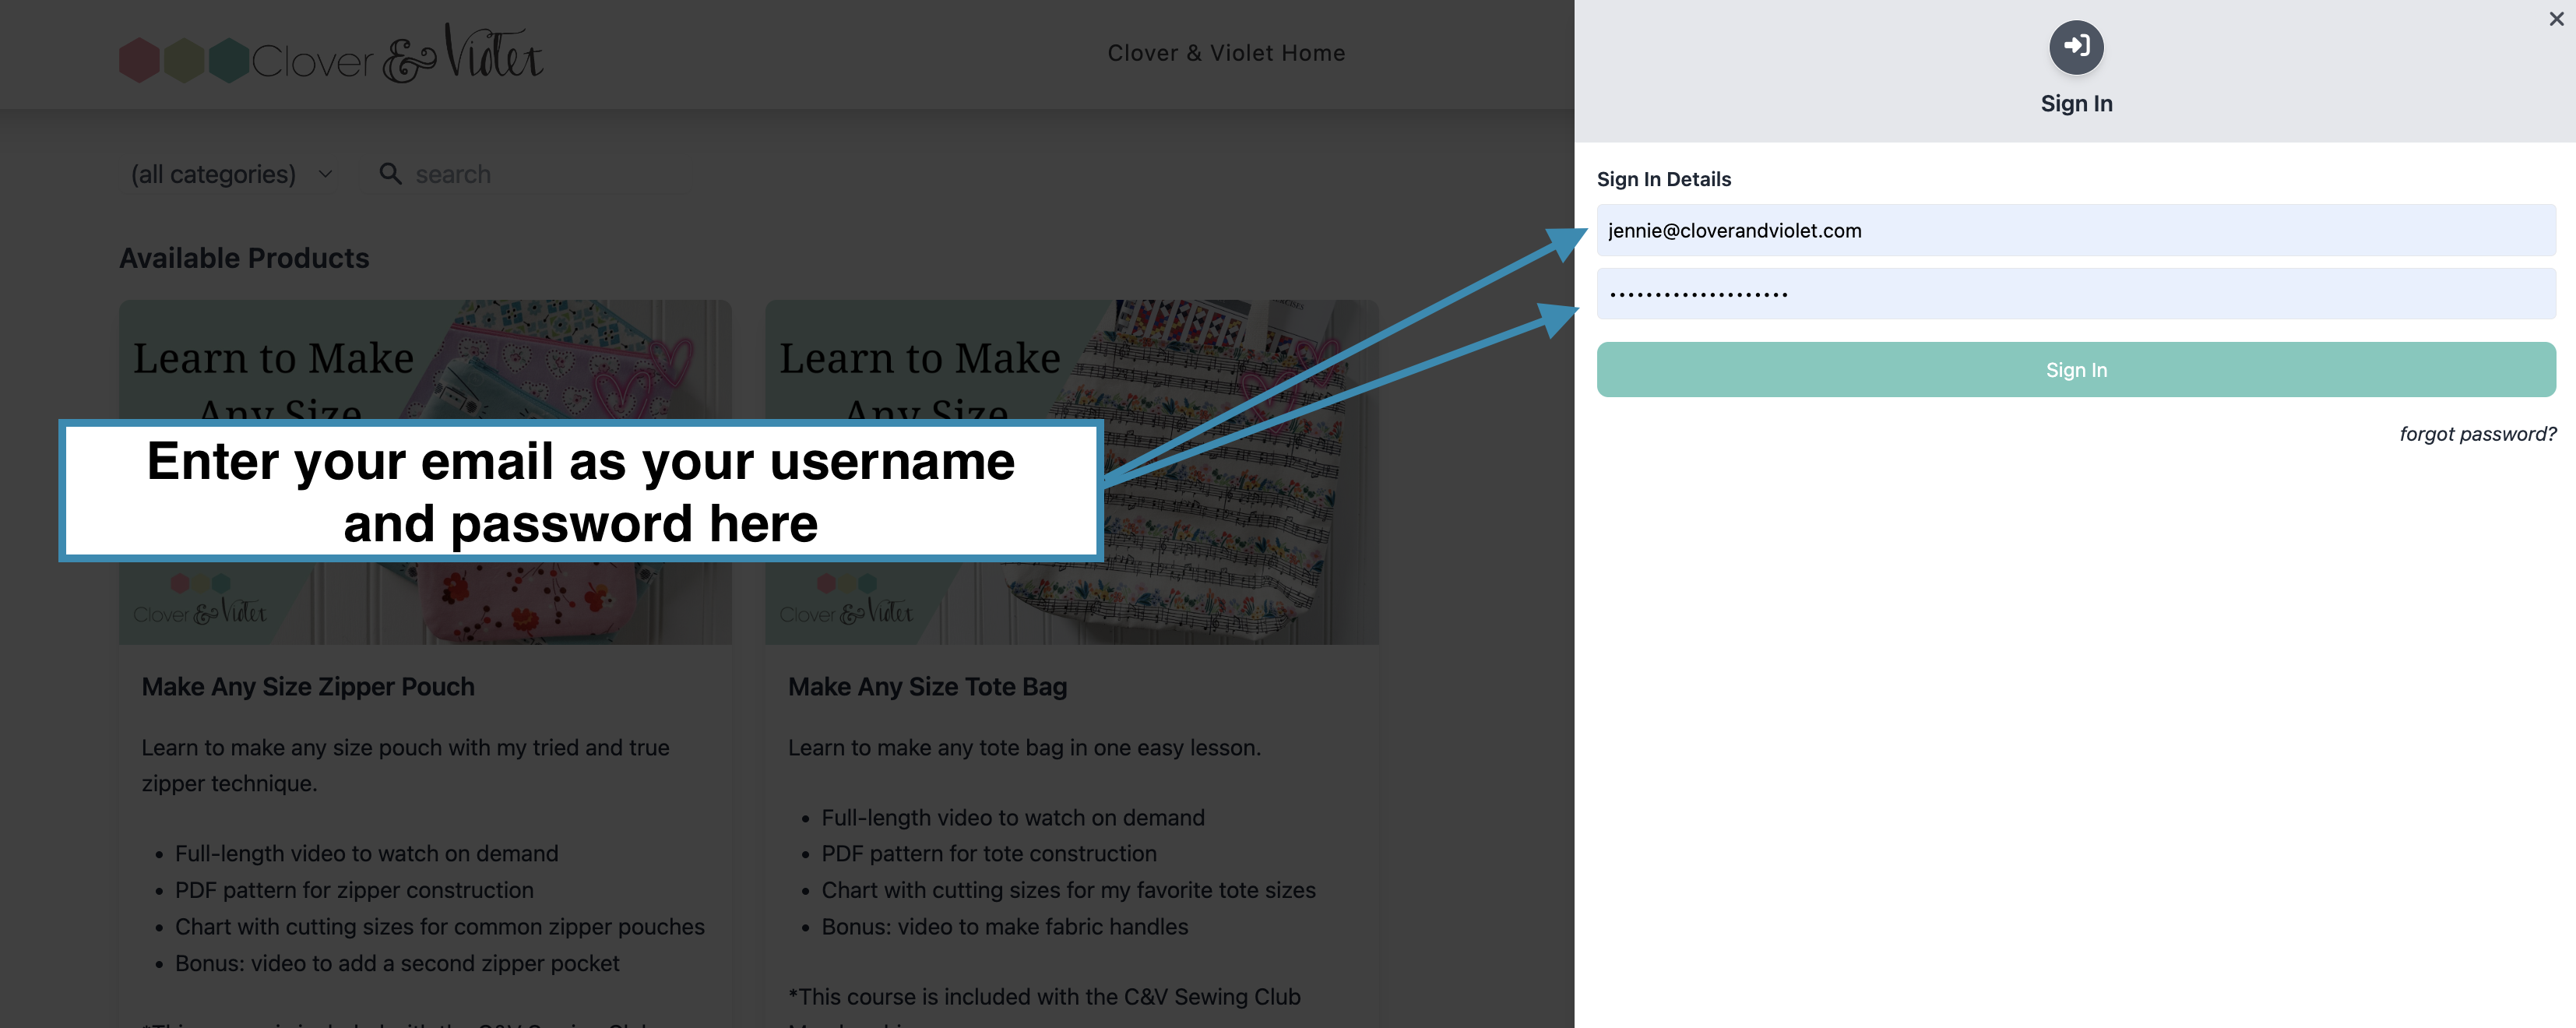The image size is (2576, 1028).
Task: Click 'Bonus: video to add a second zipper pocket'
Action: coord(397,963)
